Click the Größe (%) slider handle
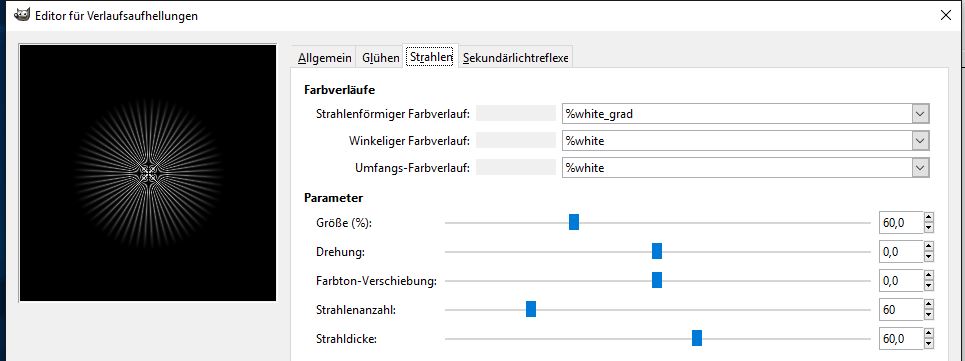The width and height of the screenshot is (965, 361). tap(574, 223)
